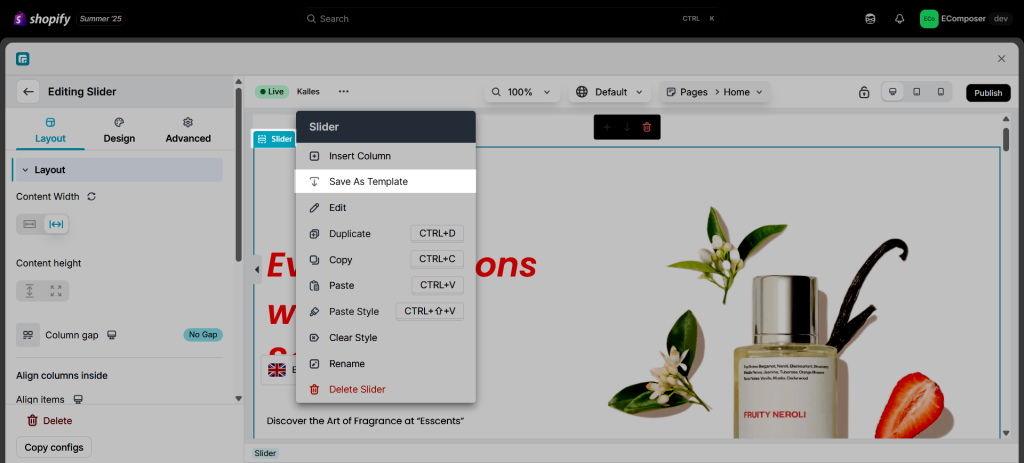Open the sidekick assistant icon in top bar
1024x463 pixels.
(x=870, y=19)
